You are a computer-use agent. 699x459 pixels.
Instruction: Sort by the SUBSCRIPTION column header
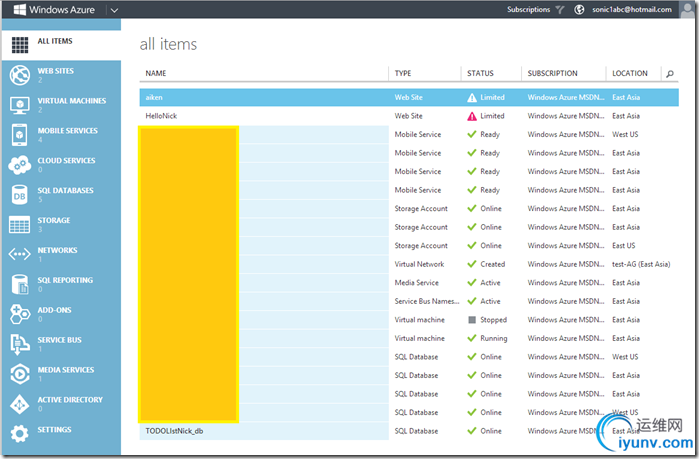552,74
